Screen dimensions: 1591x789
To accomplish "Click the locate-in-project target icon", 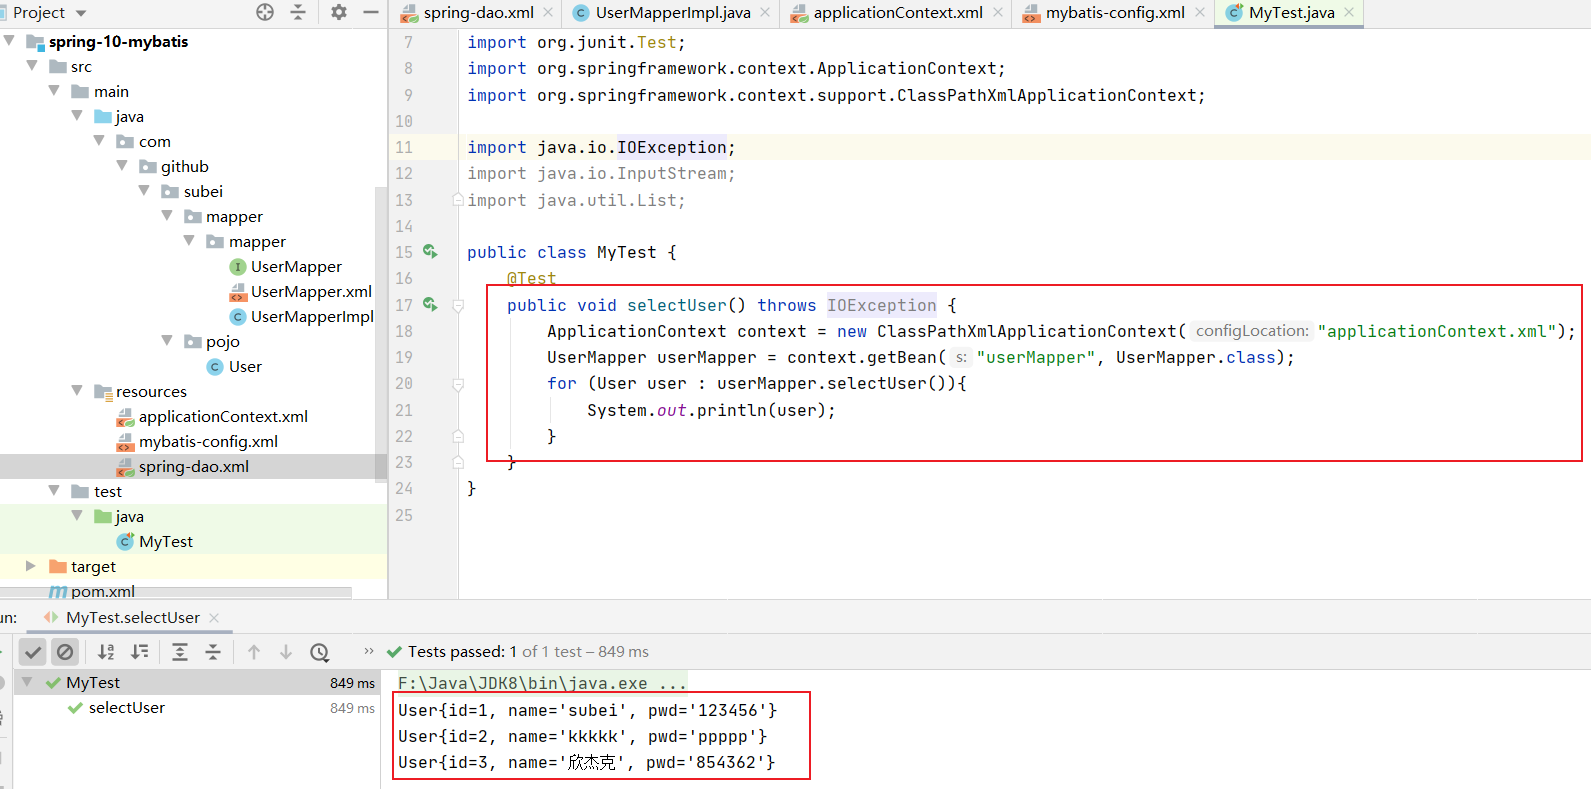I will click(x=265, y=12).
